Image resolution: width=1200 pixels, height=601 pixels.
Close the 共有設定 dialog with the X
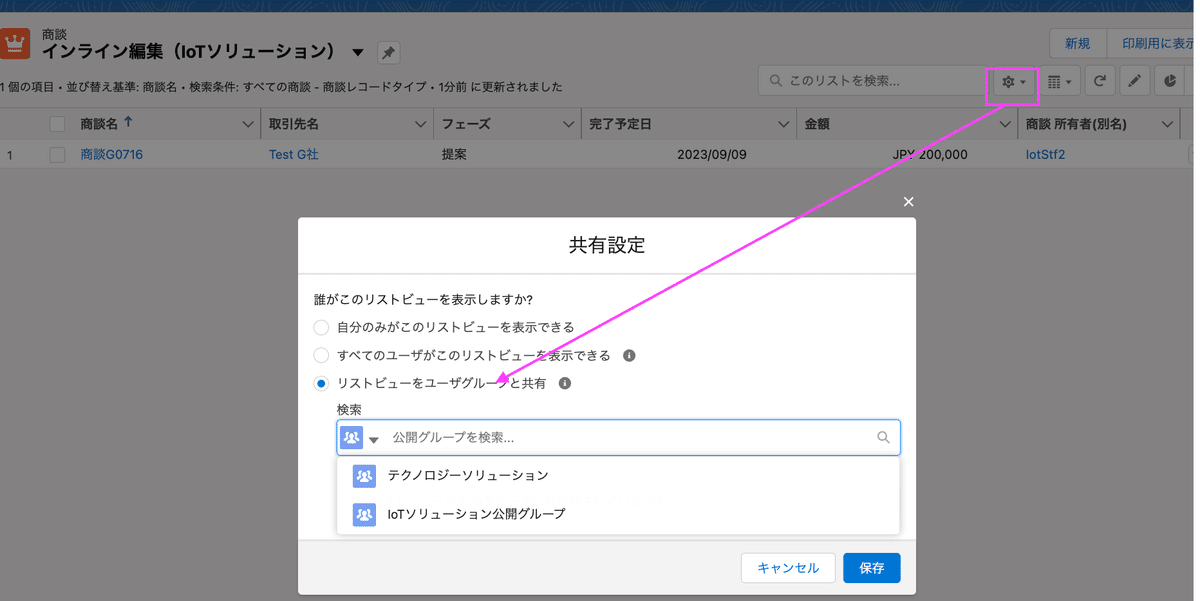click(908, 202)
